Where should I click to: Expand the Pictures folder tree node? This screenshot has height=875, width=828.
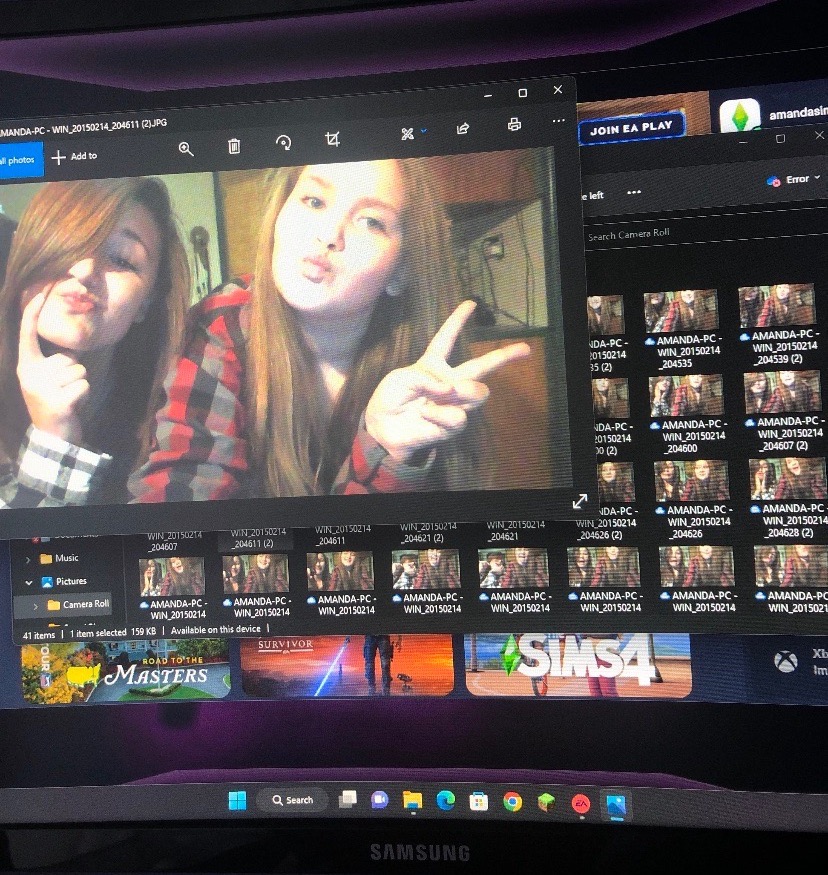(x=28, y=582)
